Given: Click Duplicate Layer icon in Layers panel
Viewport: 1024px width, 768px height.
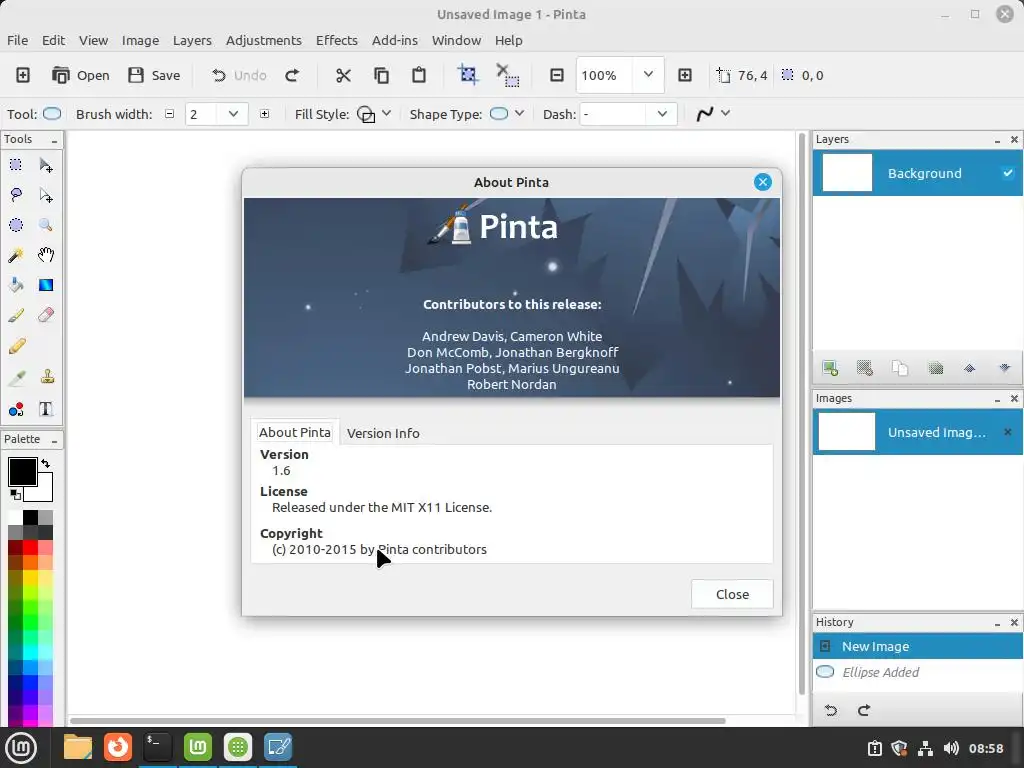Looking at the screenshot, I should point(900,368).
